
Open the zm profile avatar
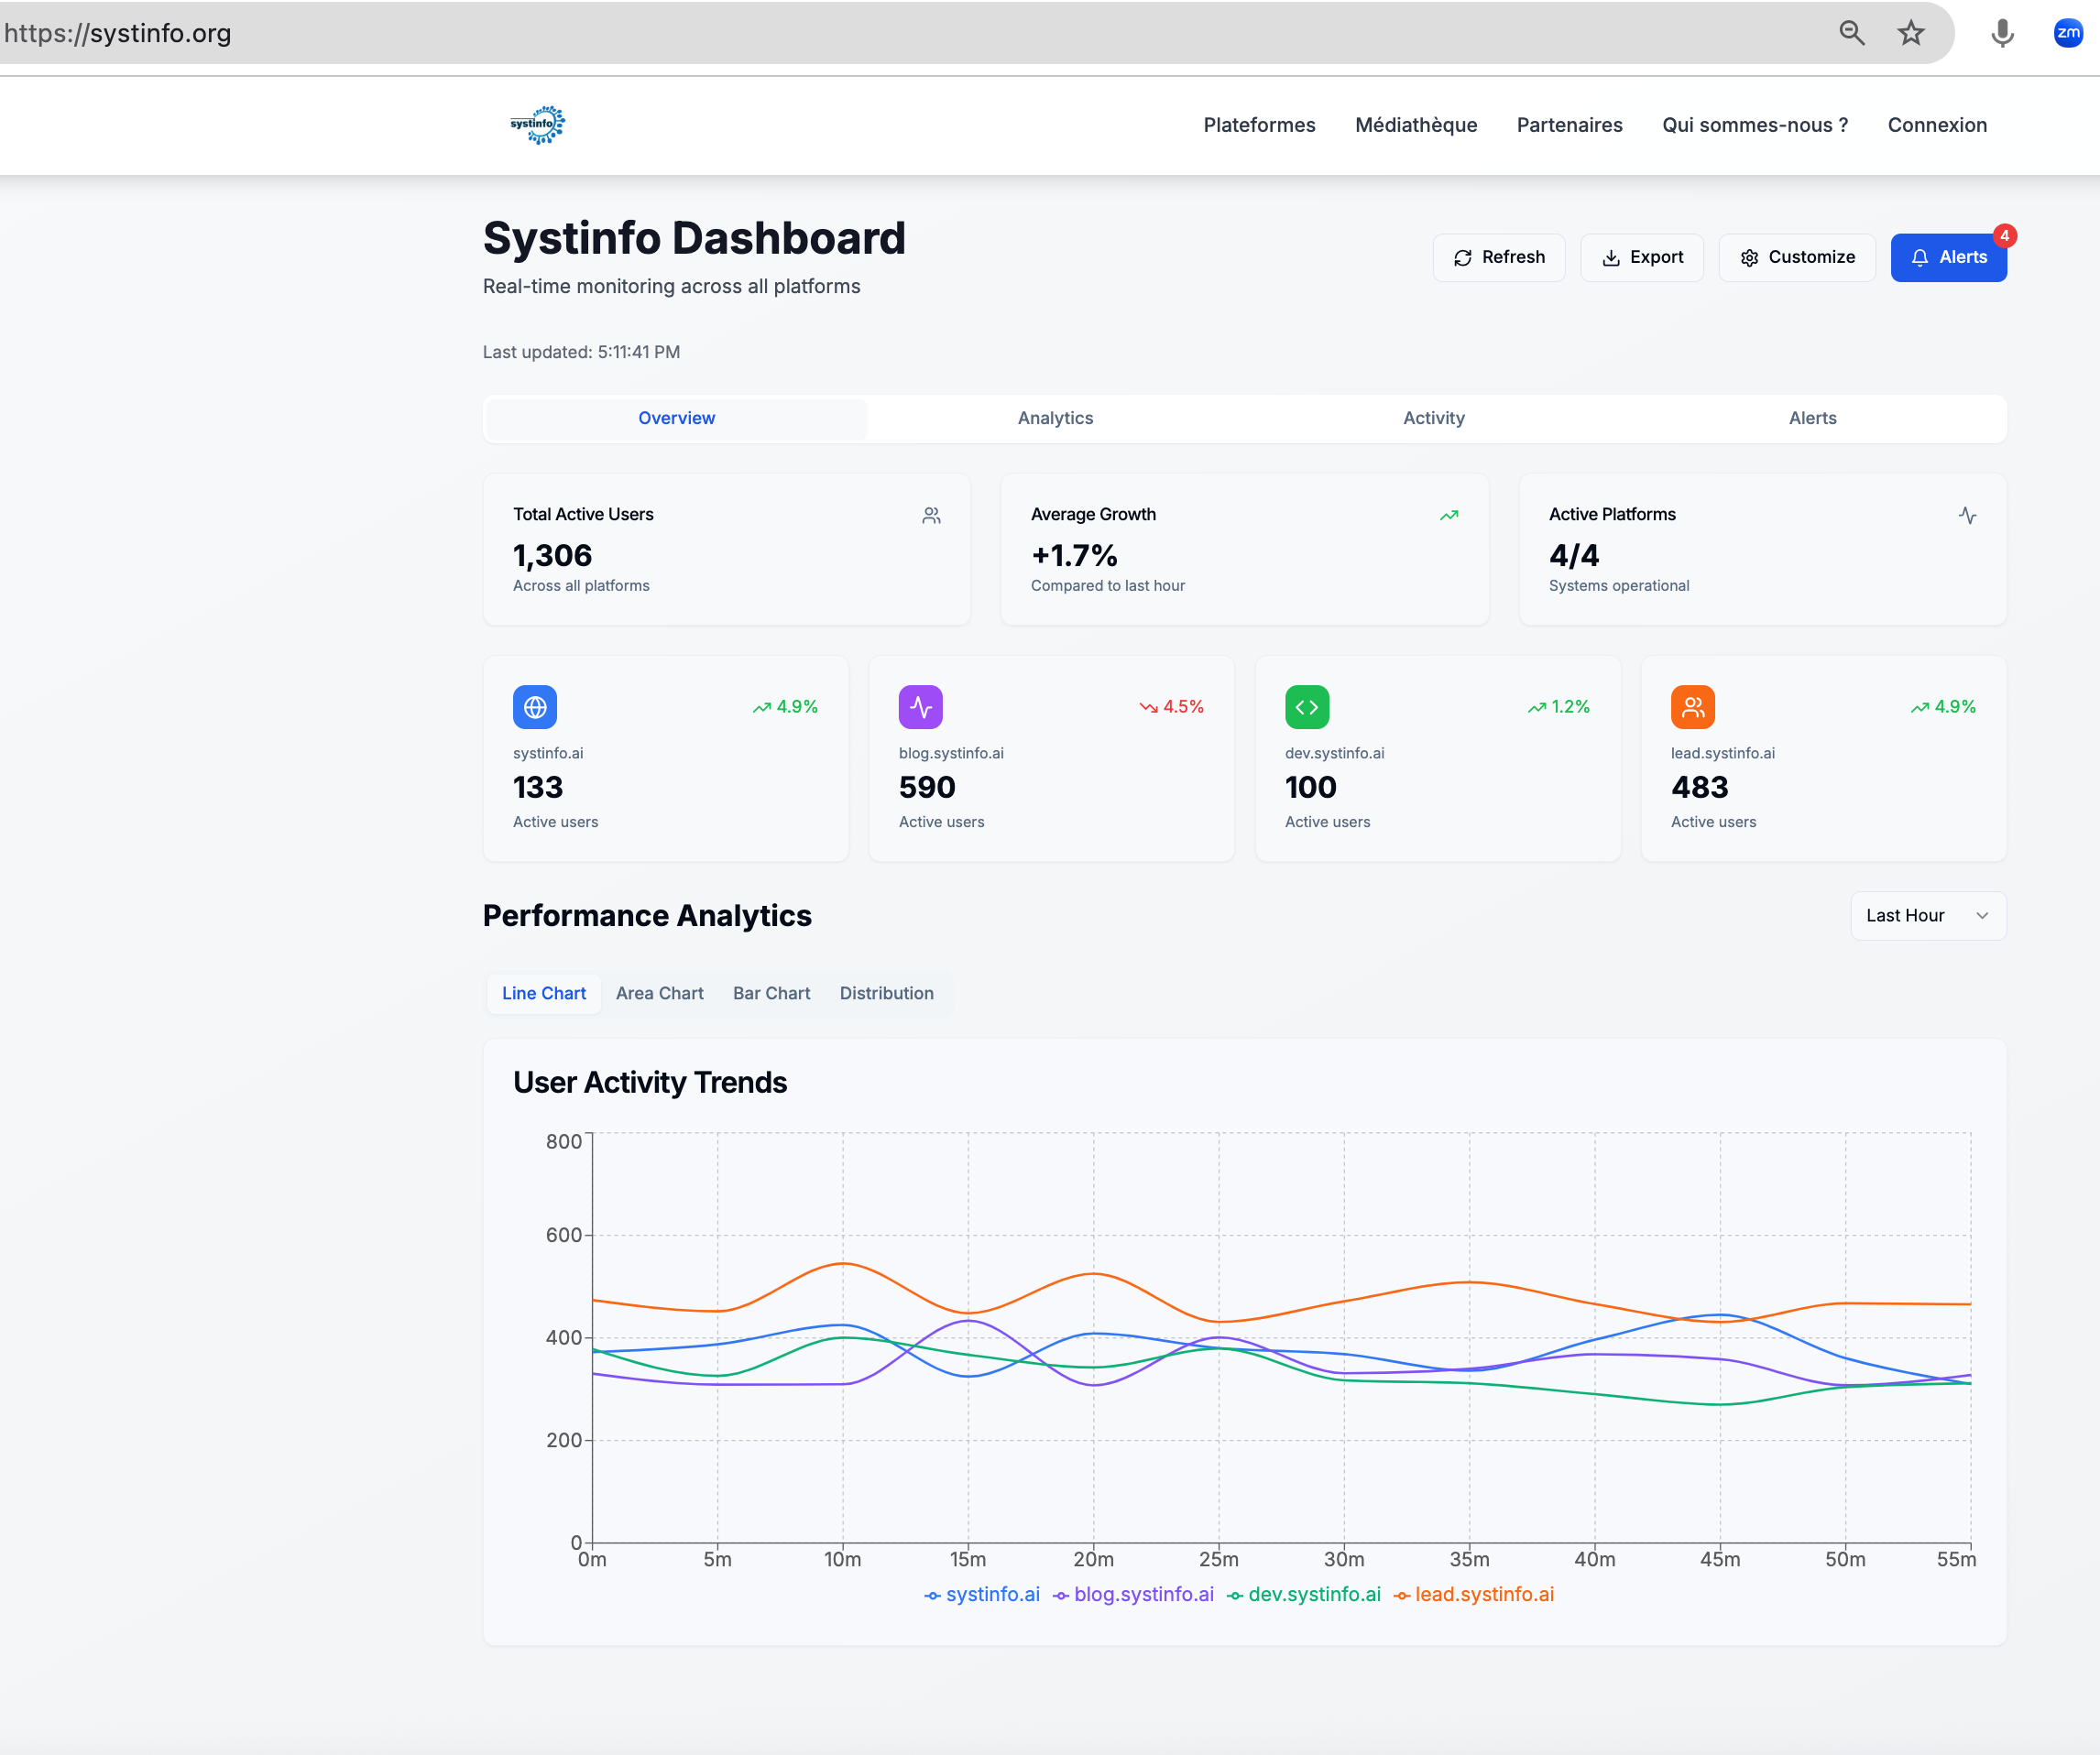[2067, 33]
